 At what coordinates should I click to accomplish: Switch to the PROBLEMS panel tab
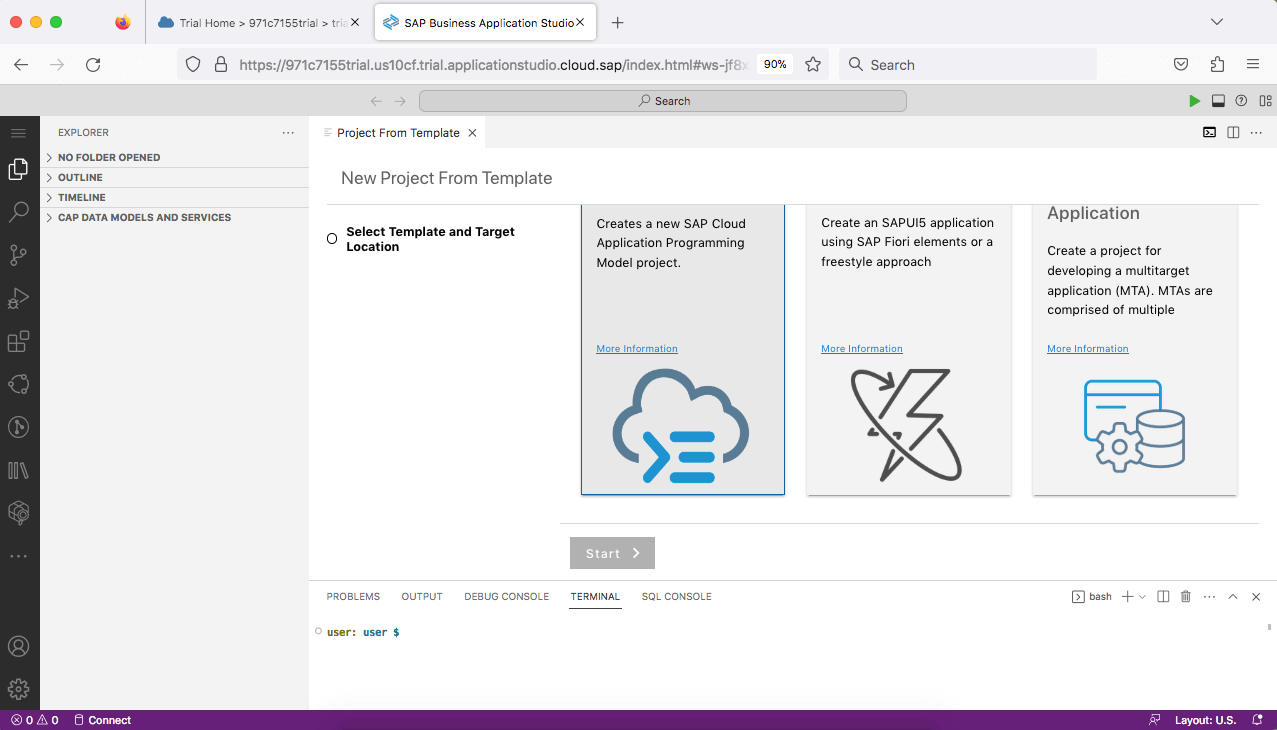coord(353,597)
